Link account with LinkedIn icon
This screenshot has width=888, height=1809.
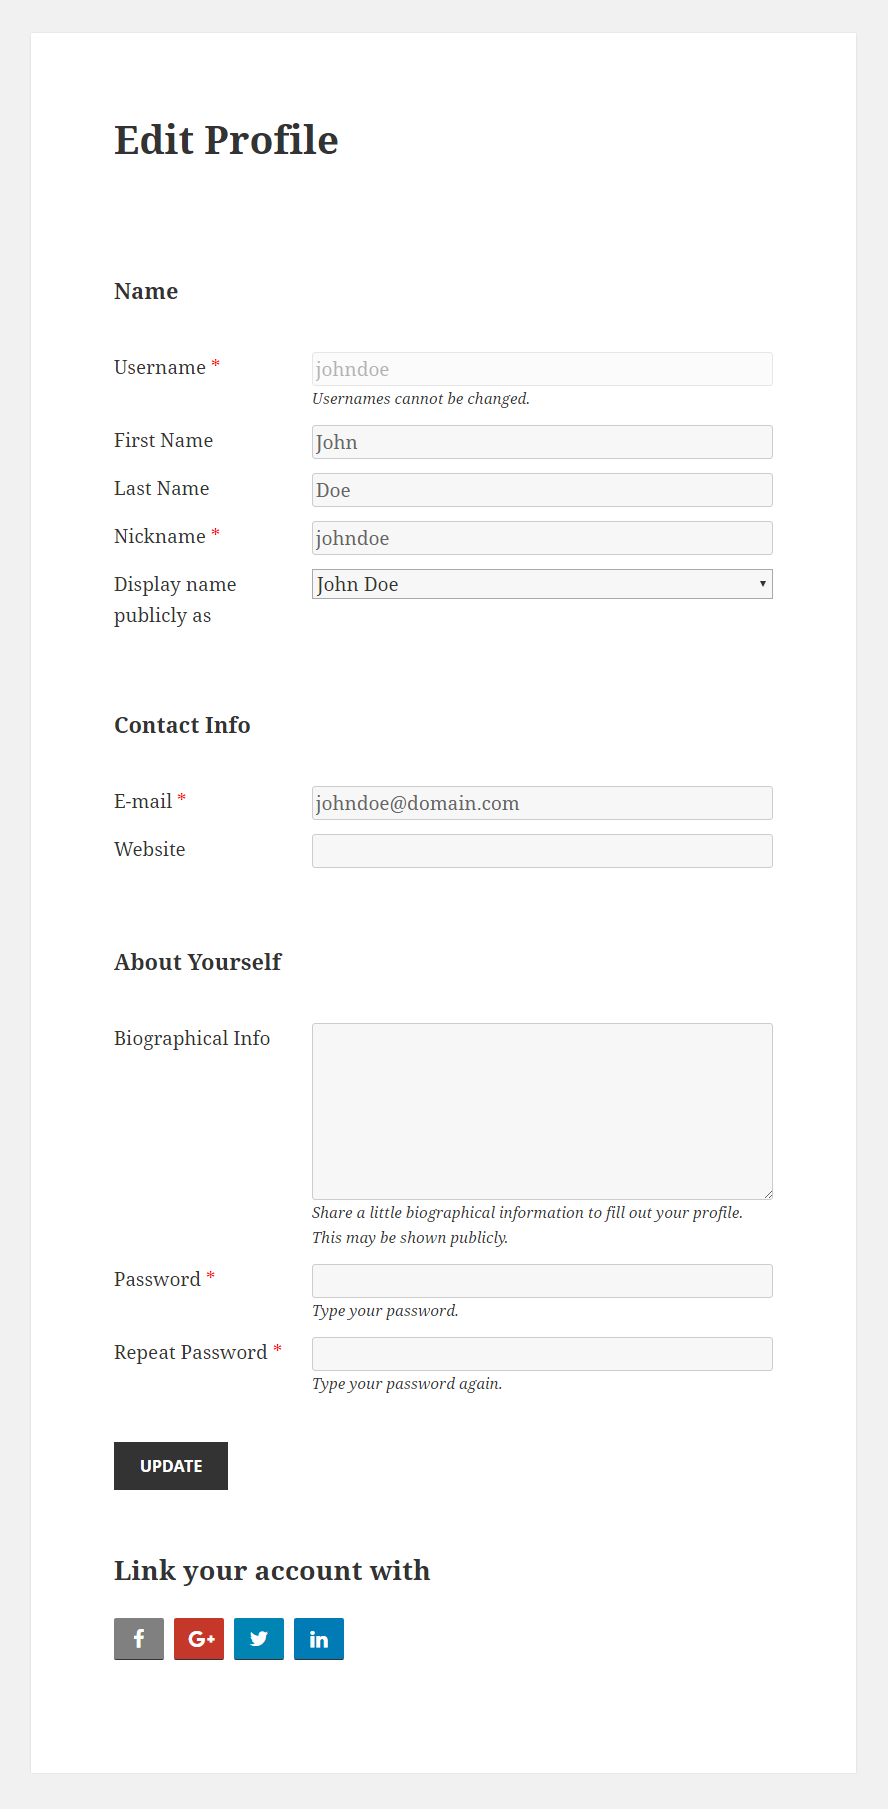(x=319, y=1639)
